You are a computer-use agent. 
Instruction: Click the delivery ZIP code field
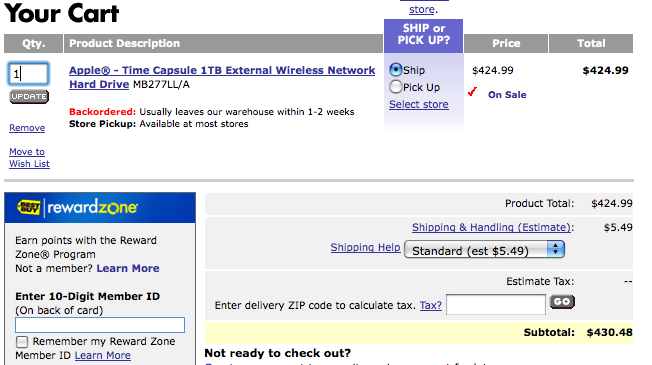[x=496, y=305]
